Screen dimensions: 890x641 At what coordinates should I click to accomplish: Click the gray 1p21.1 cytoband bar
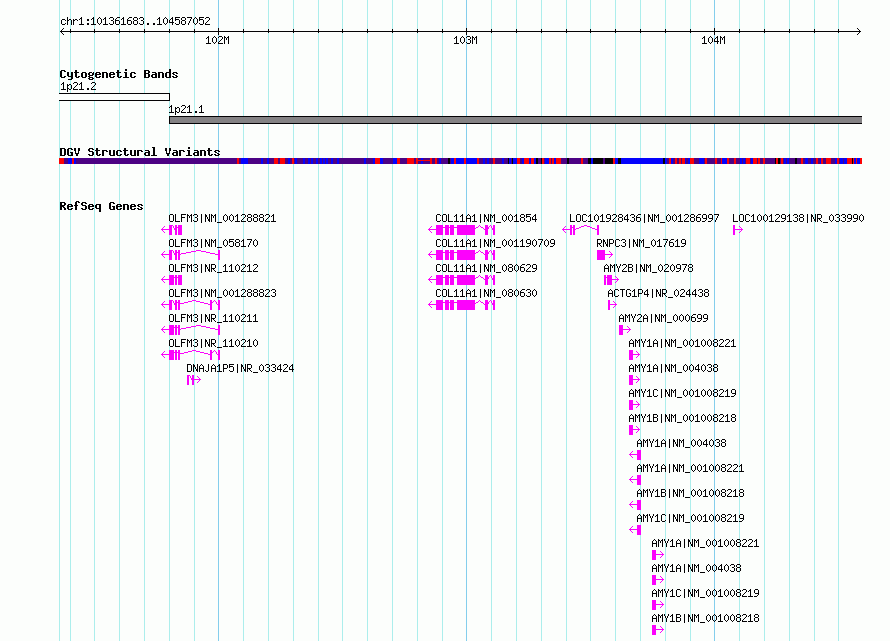(515, 120)
